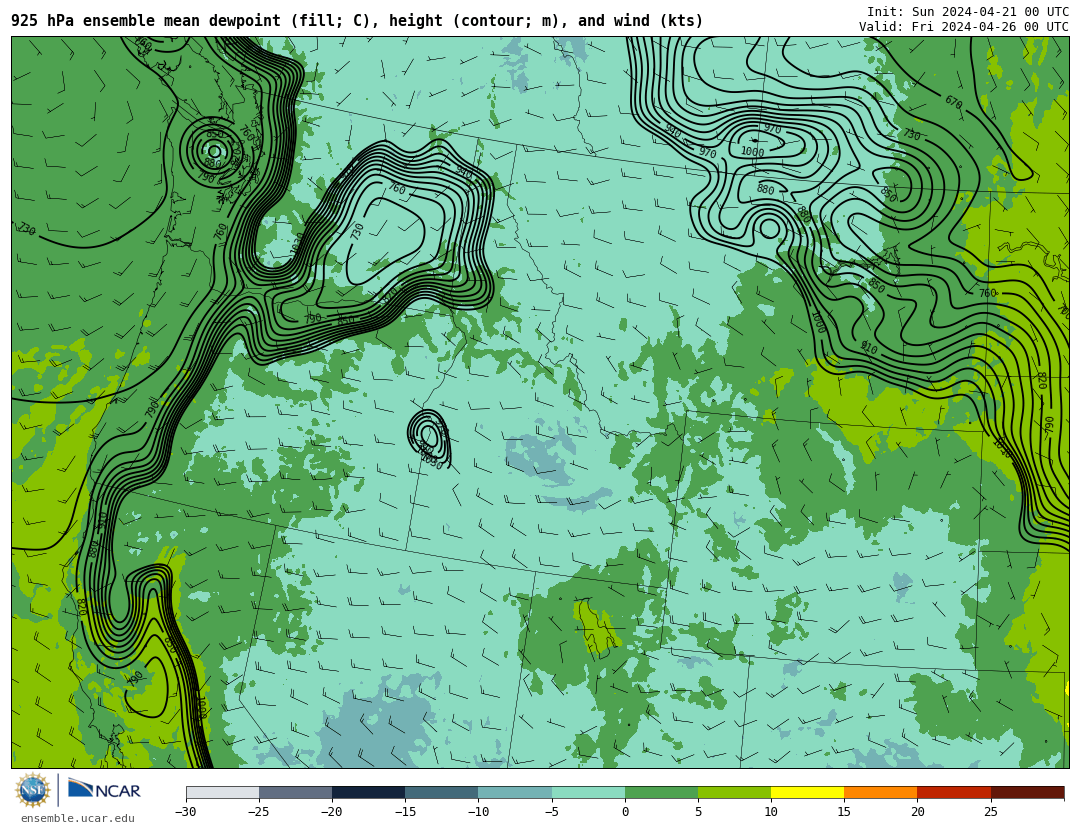Click the colorbar label '10'

(771, 812)
